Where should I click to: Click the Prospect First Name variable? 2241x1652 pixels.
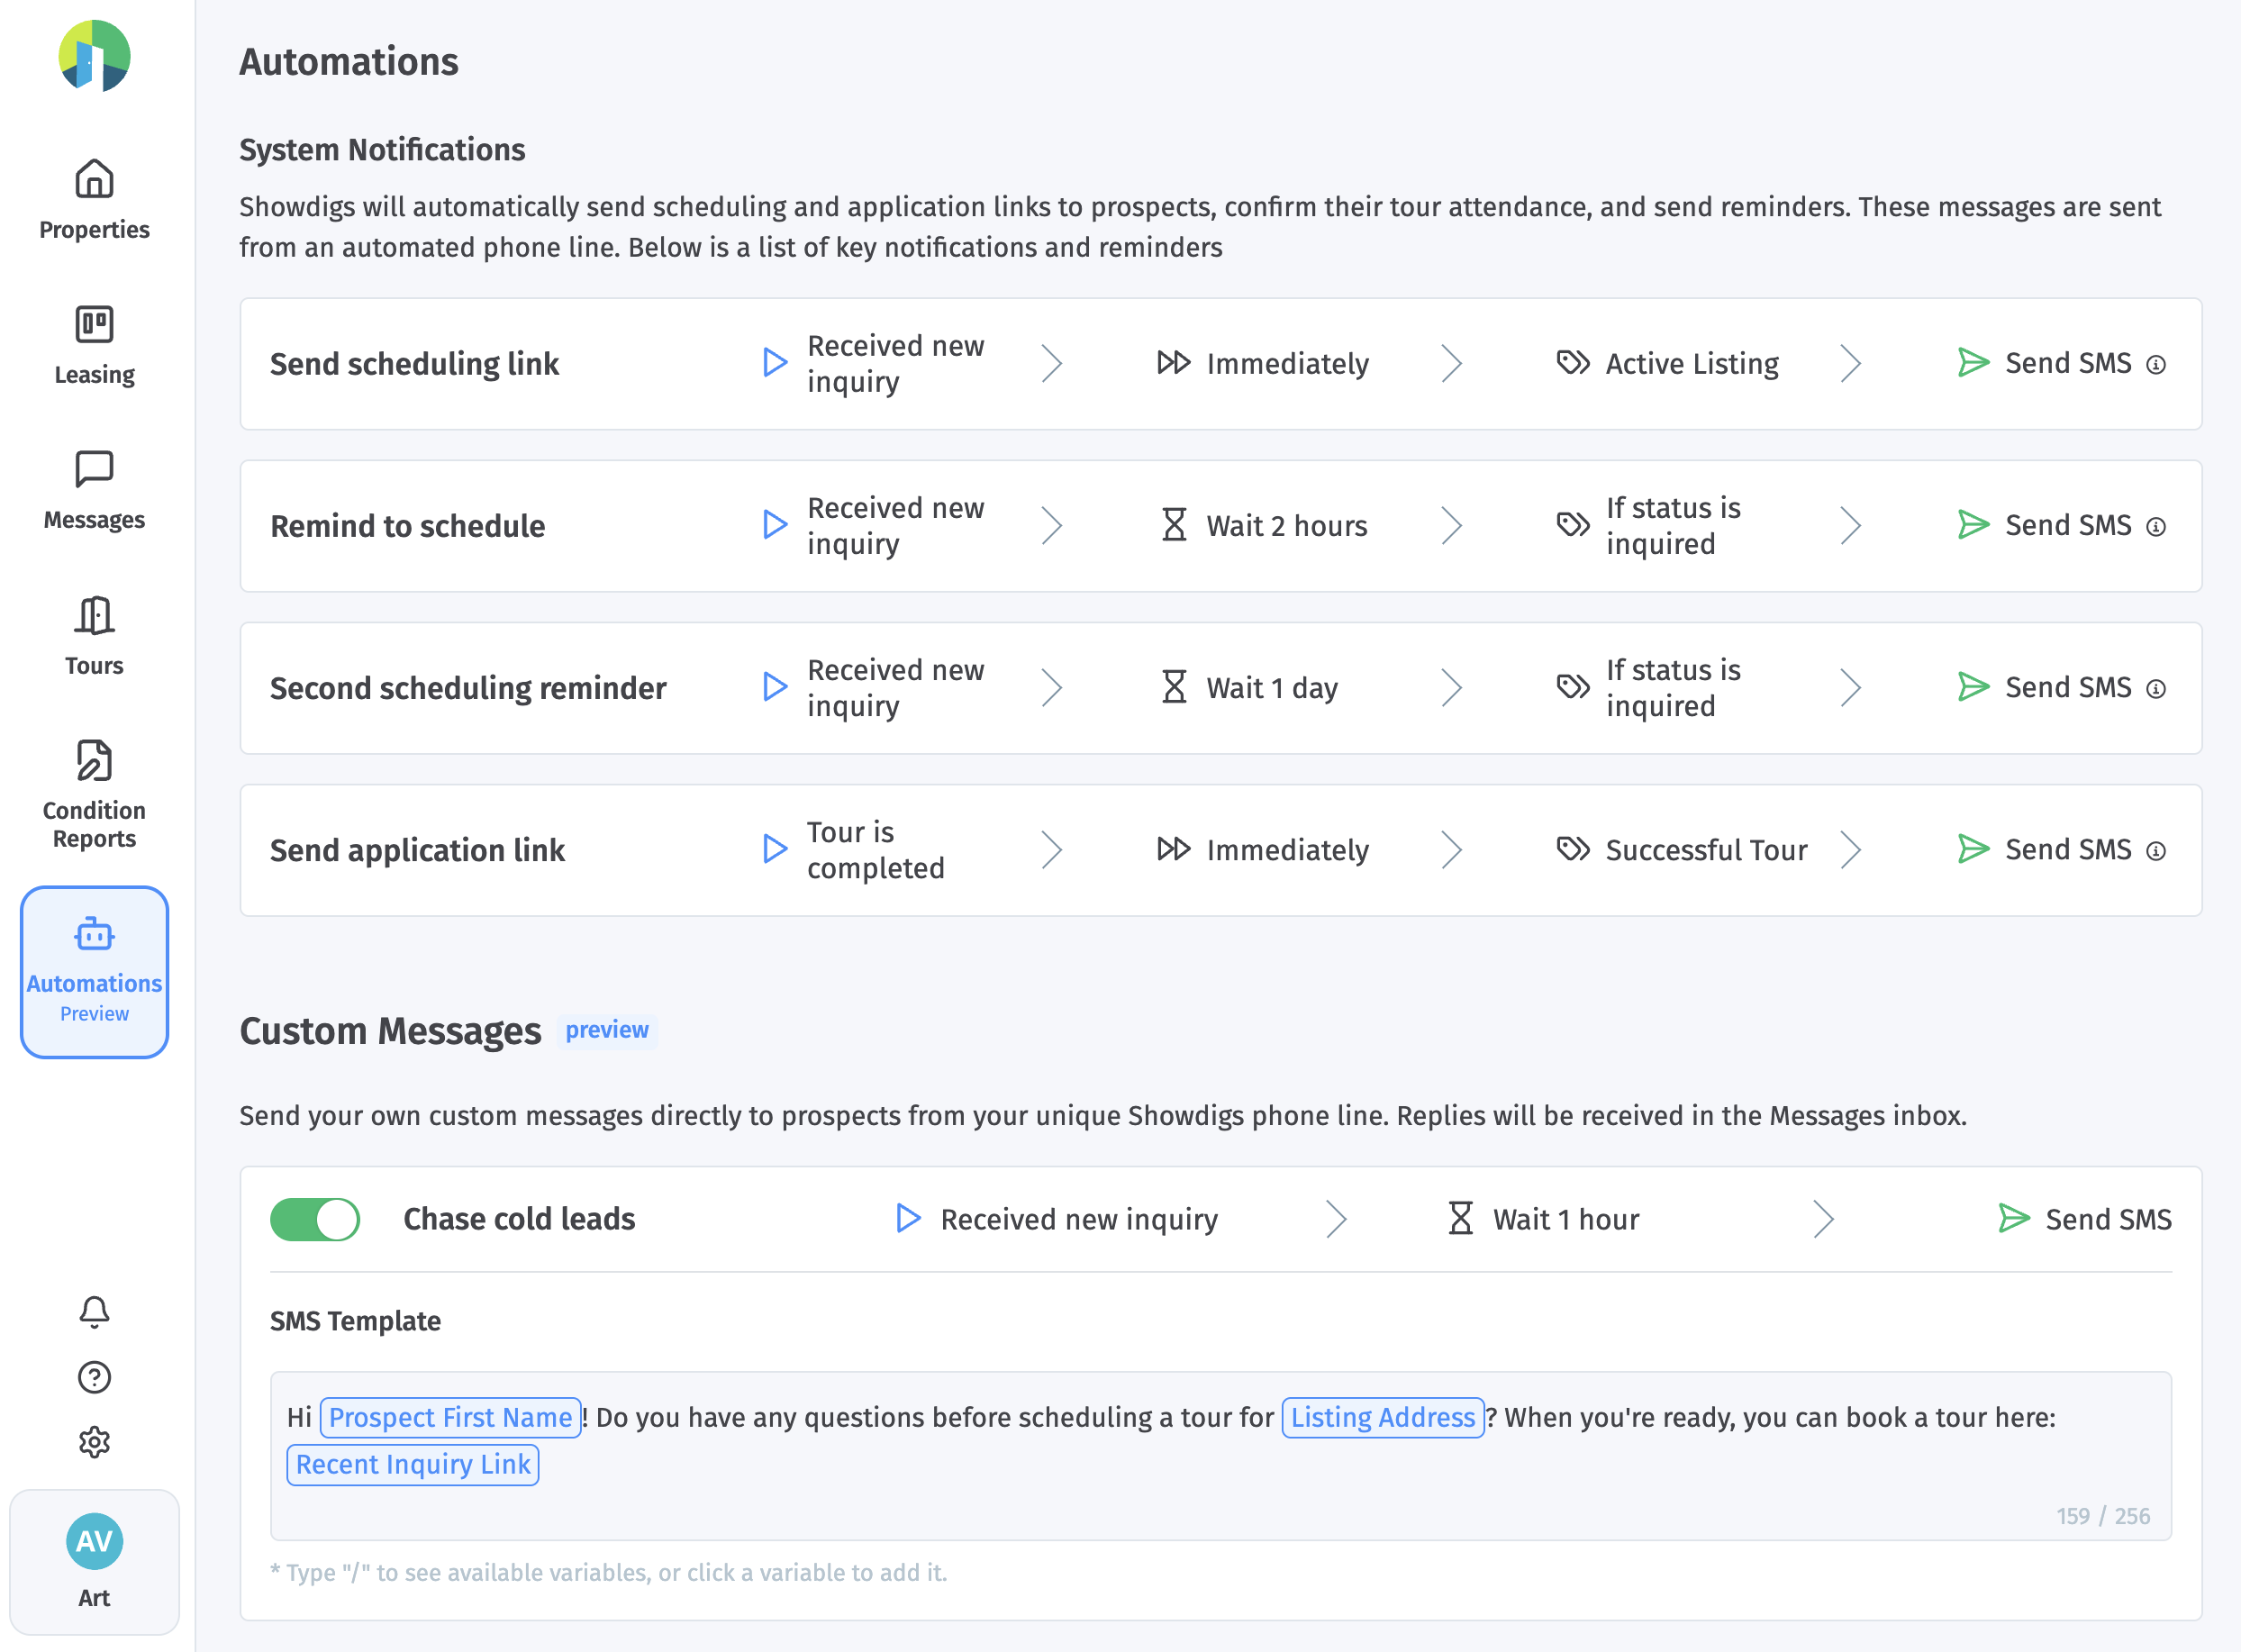pos(450,1417)
